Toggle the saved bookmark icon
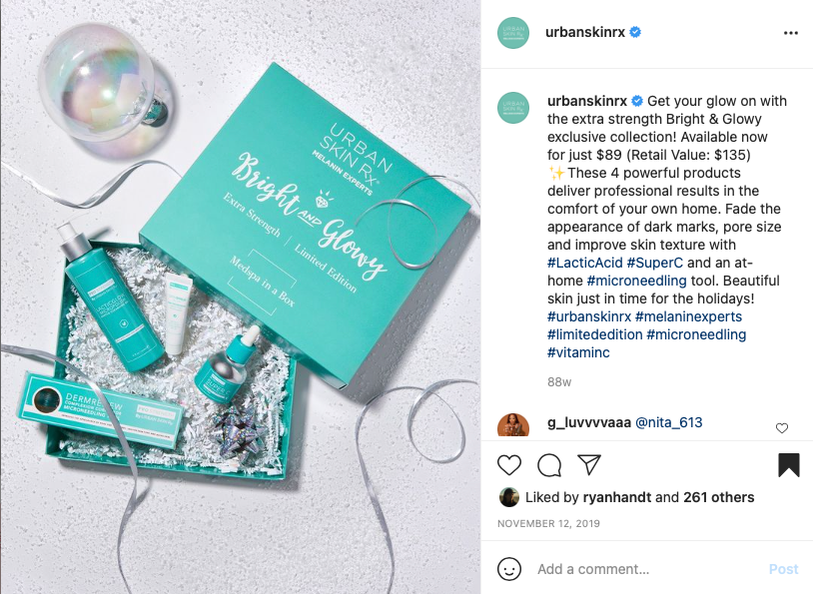 [789, 464]
